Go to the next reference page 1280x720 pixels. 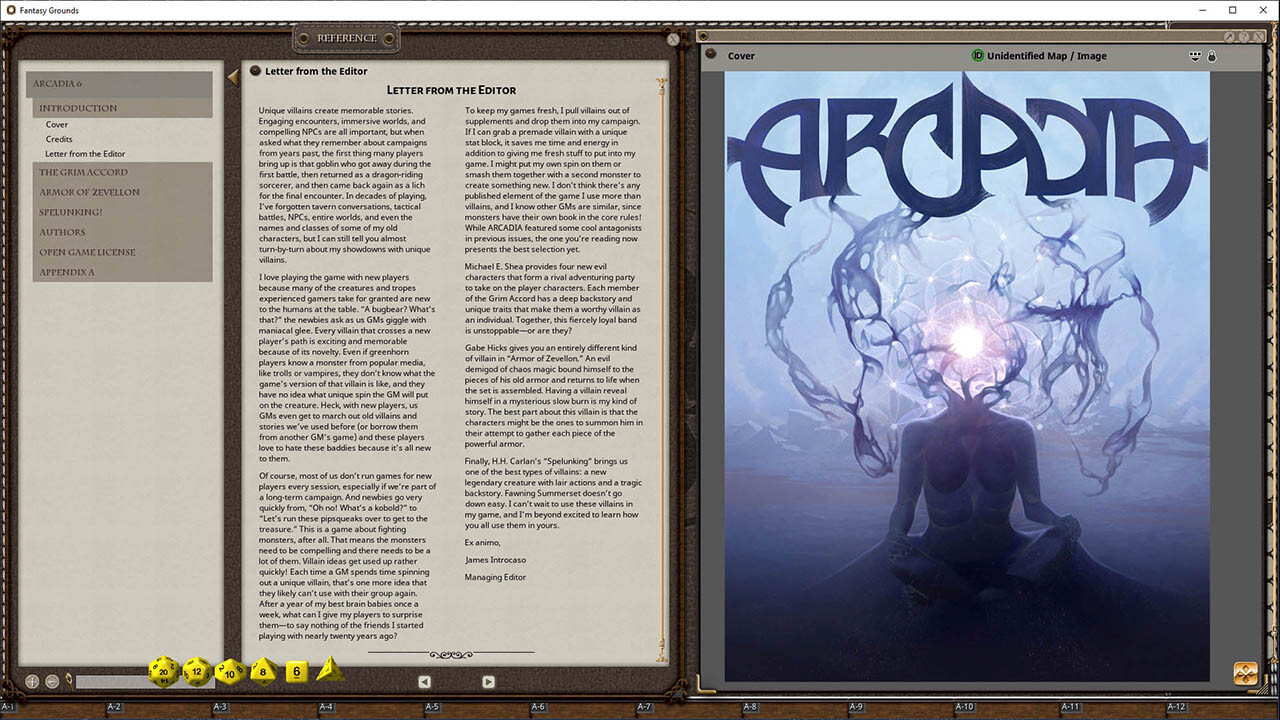pos(488,681)
